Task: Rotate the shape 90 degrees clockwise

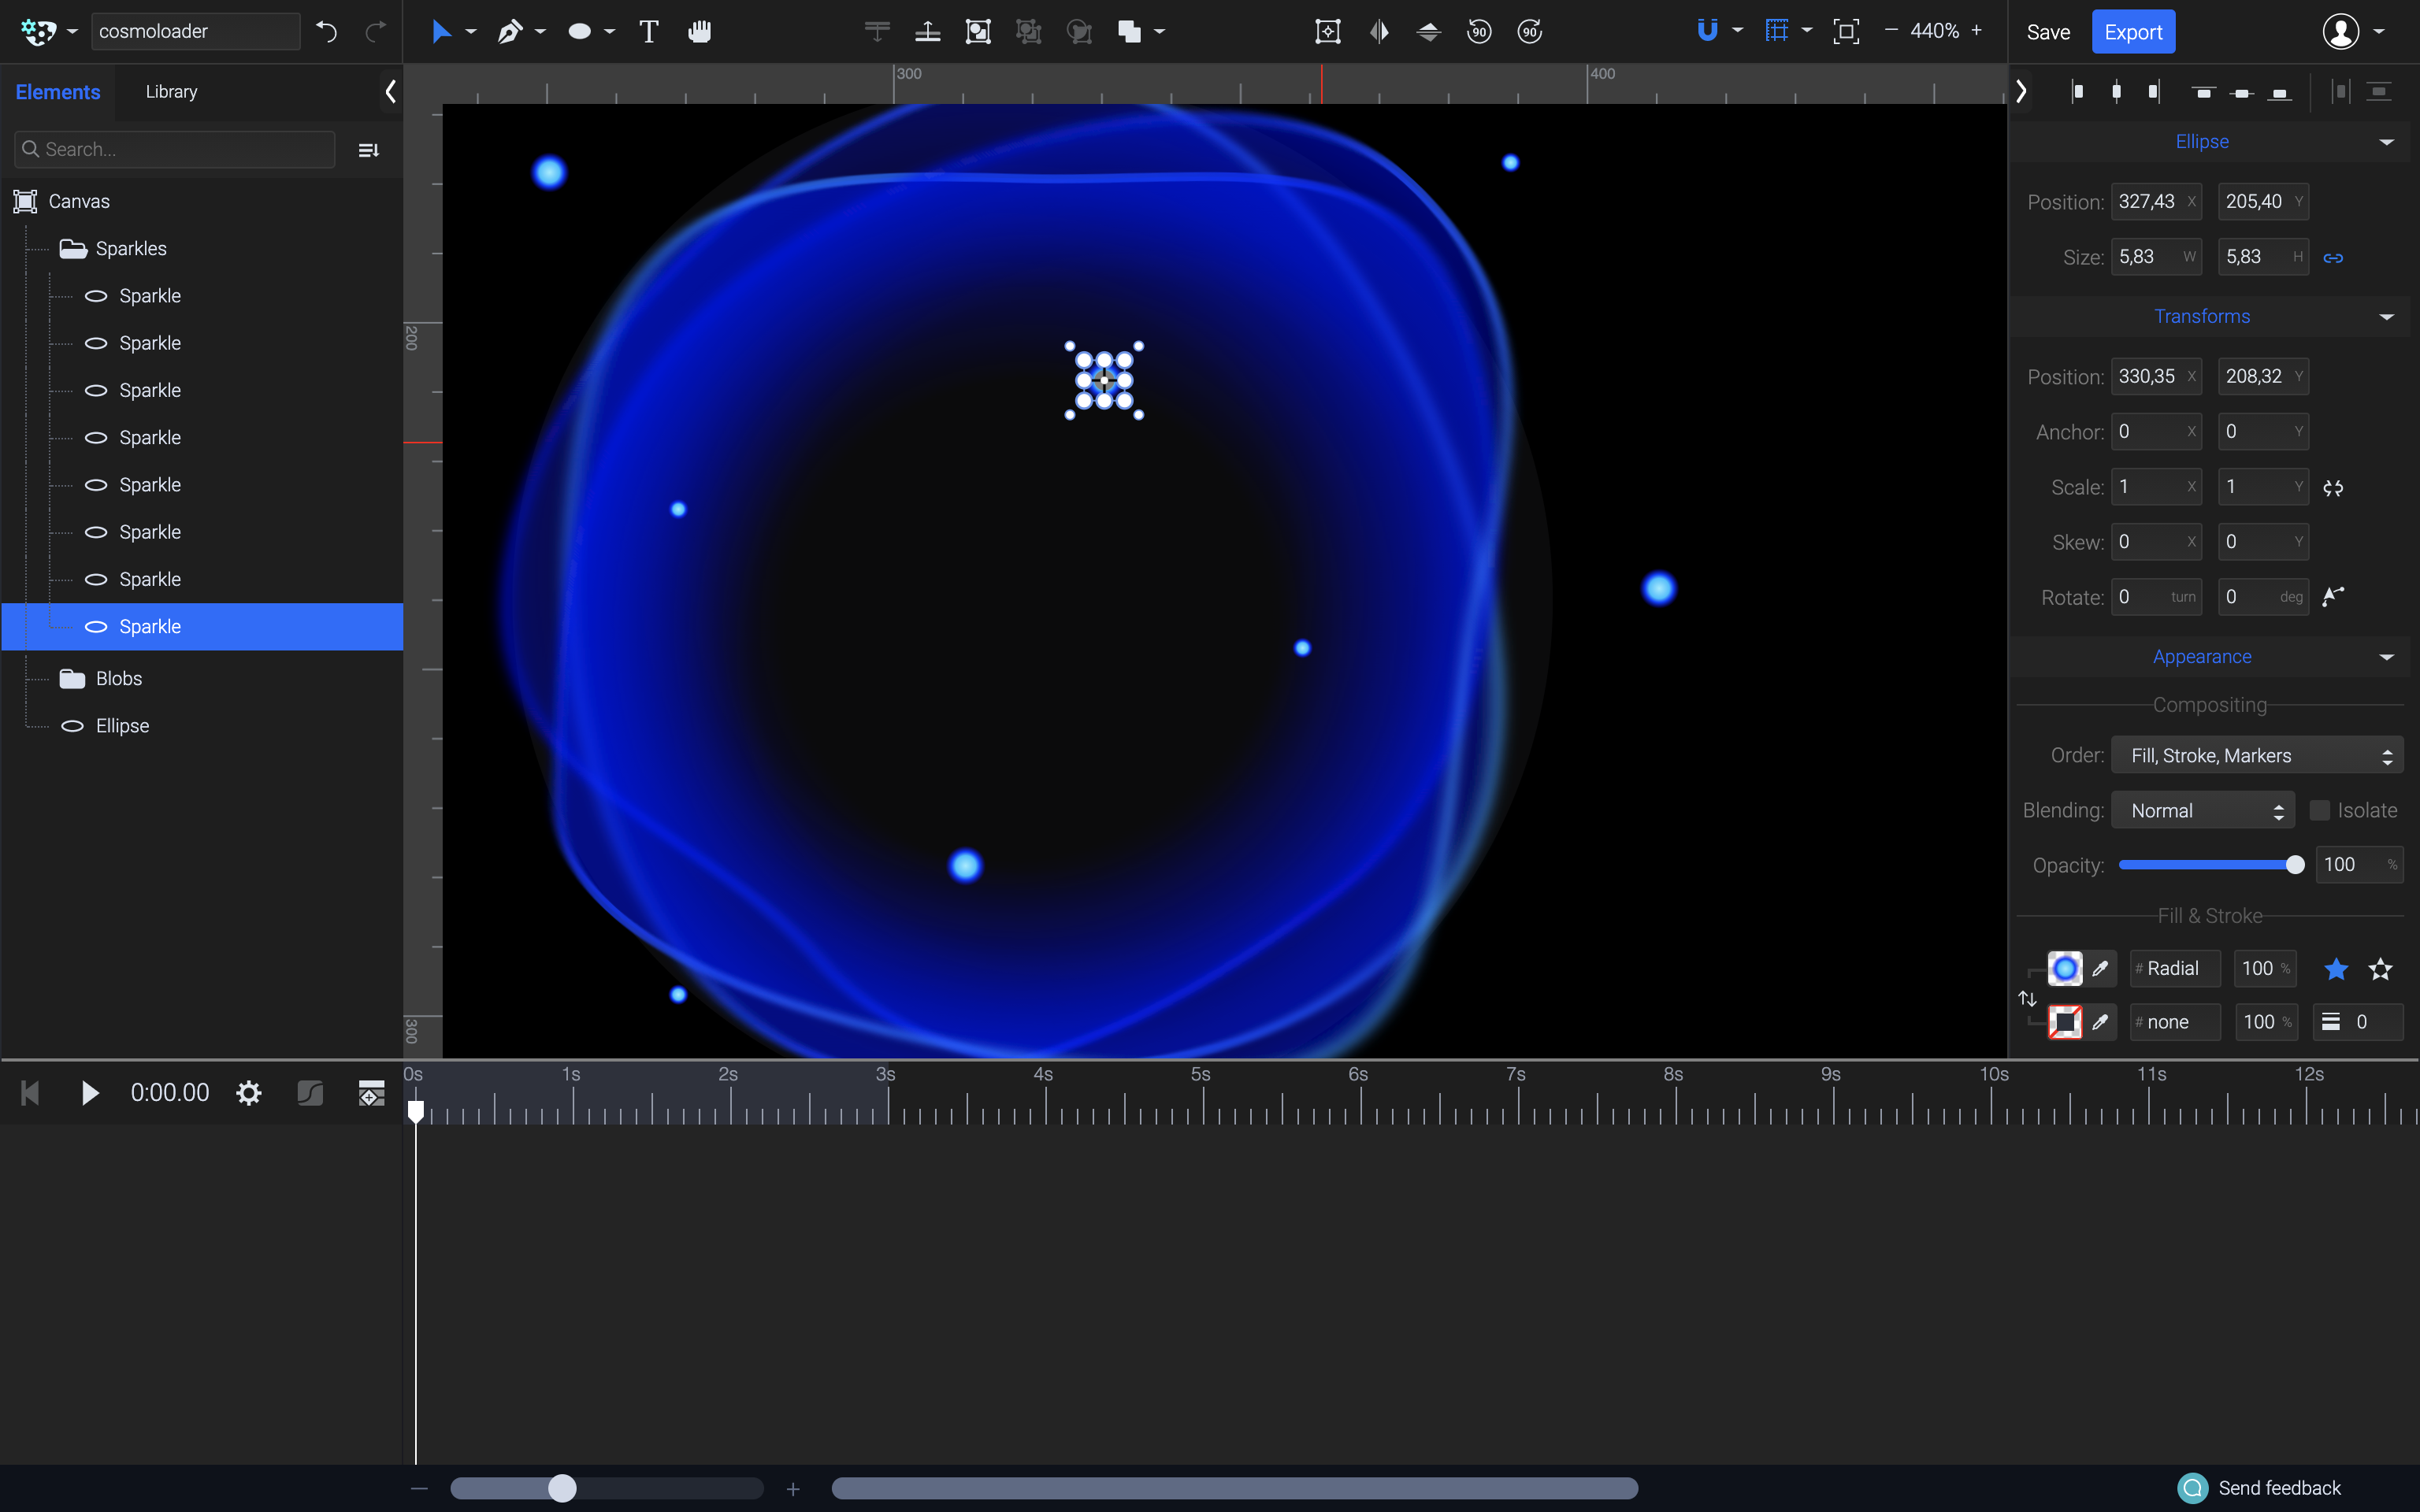Action: click(1529, 31)
